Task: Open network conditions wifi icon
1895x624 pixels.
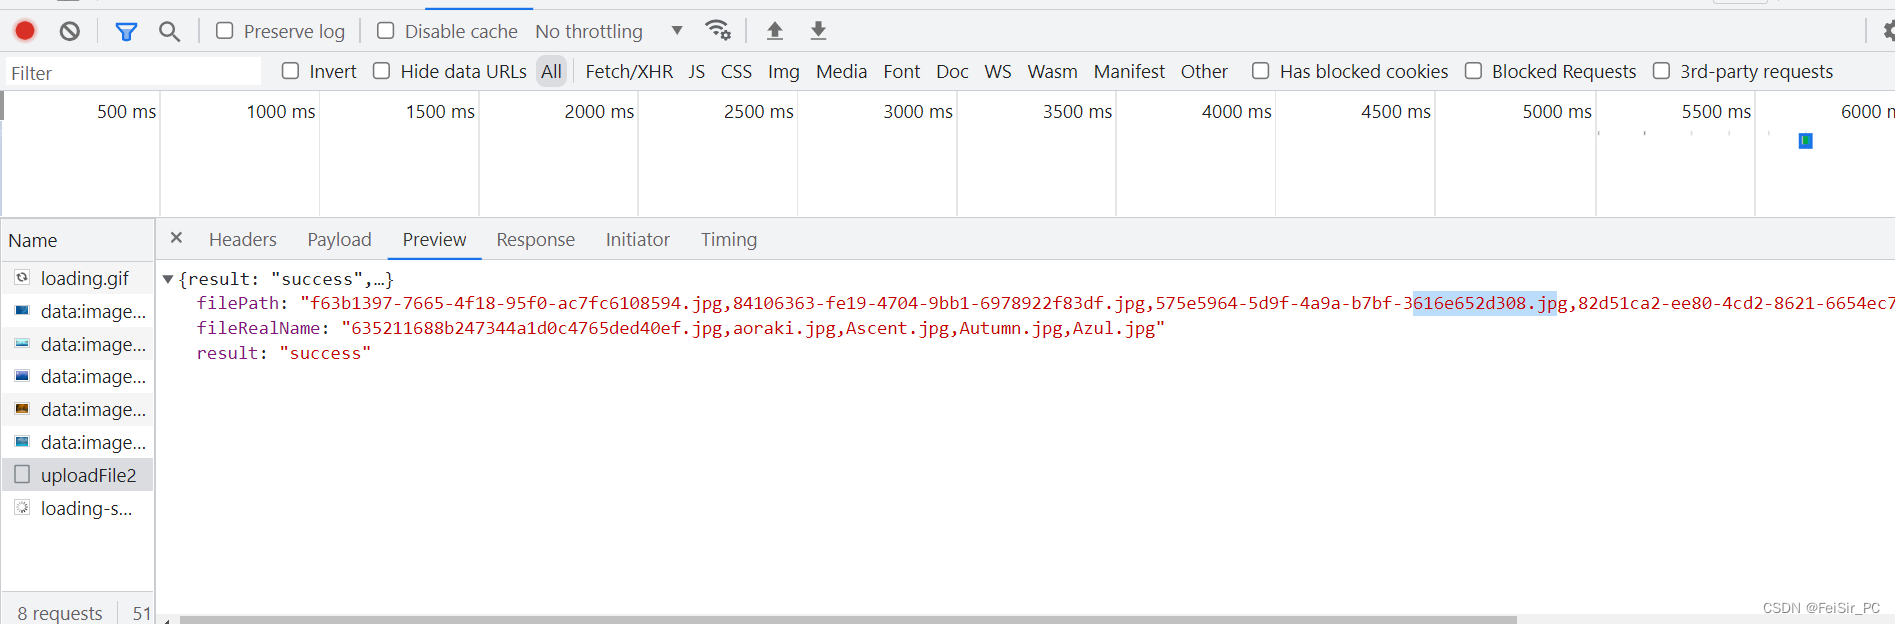Action: 718,31
